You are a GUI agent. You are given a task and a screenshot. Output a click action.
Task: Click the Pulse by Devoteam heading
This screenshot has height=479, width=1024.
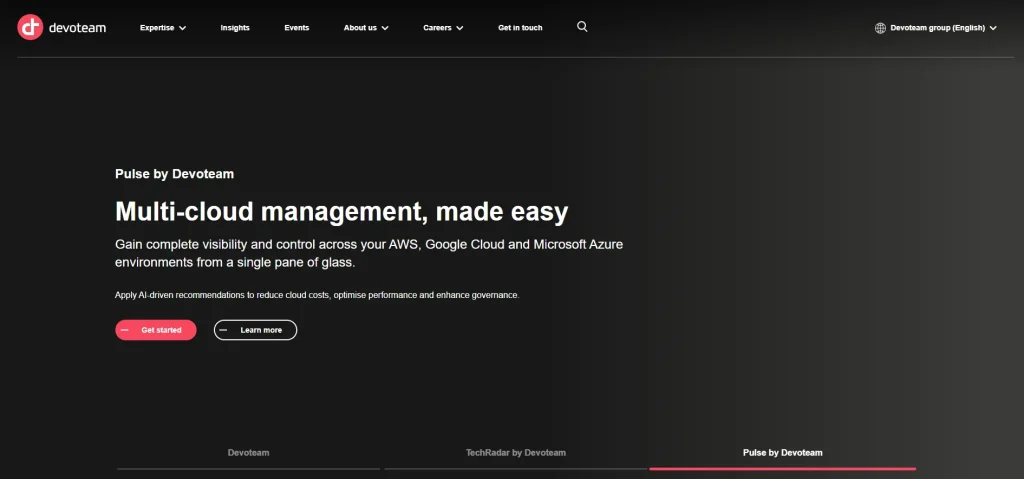174,174
